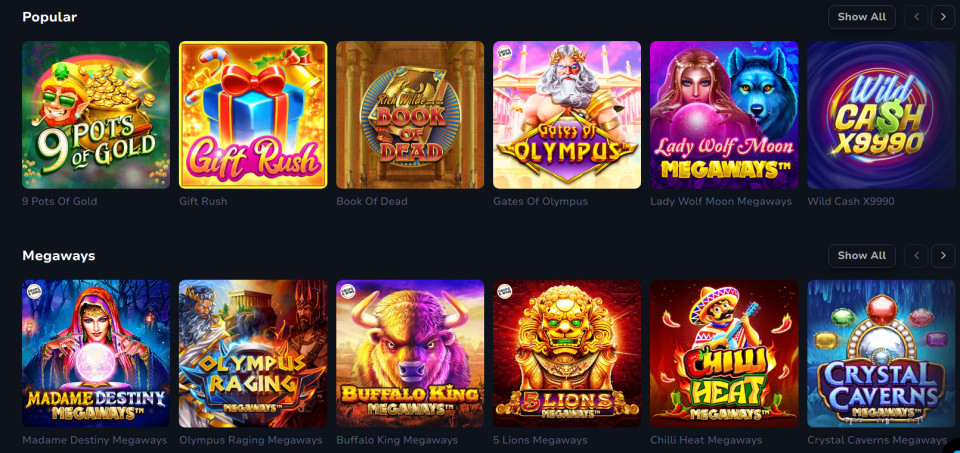This screenshot has width=960, height=453.
Task: Show all Popular games
Action: point(861,17)
